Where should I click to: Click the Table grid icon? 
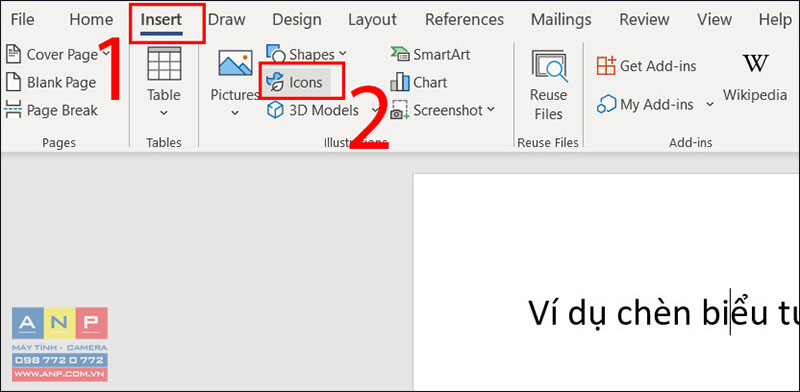pos(164,63)
